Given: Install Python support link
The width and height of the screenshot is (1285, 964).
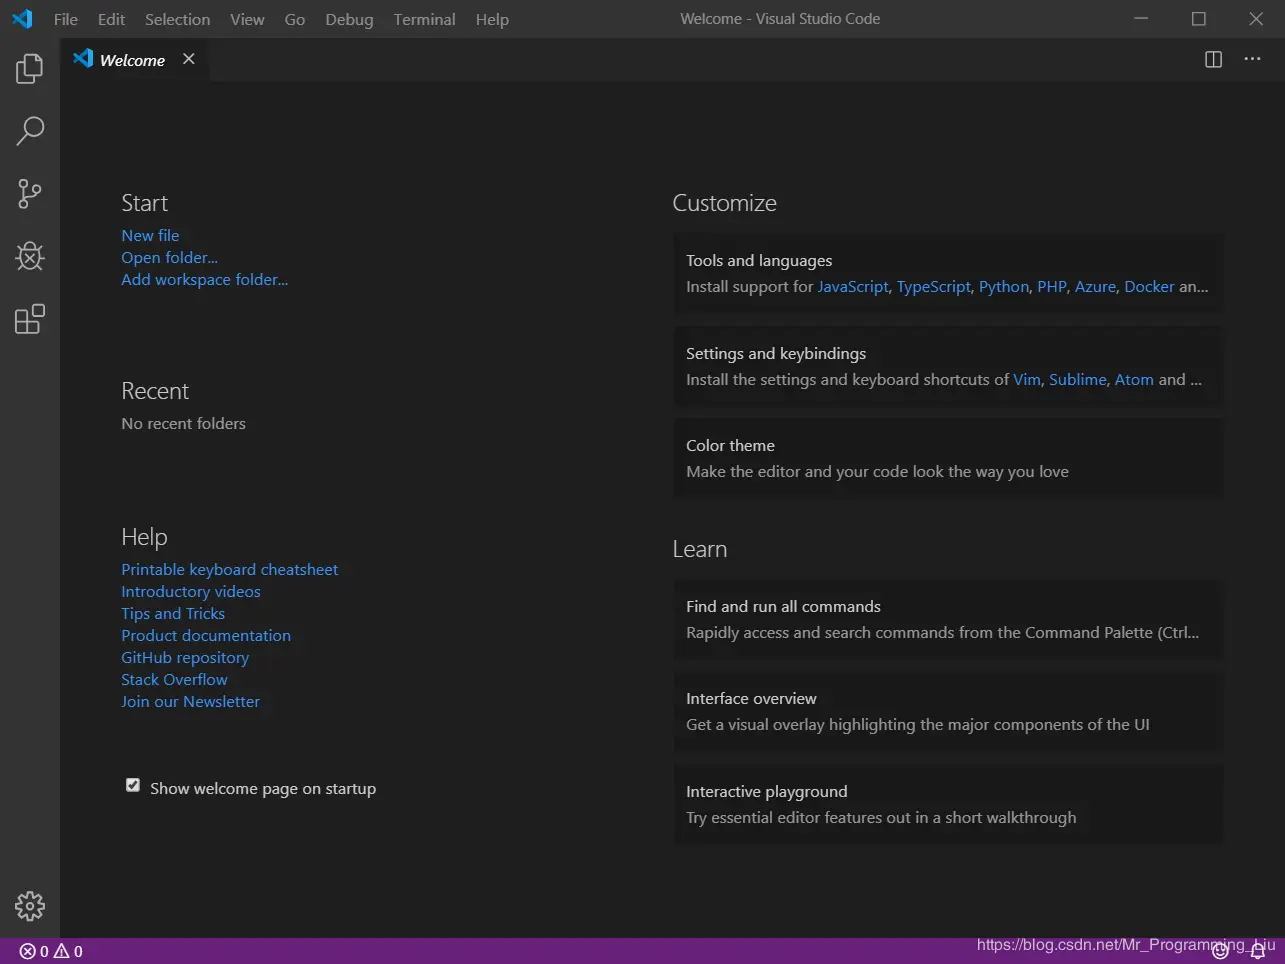Looking at the screenshot, I should pos(1004,286).
